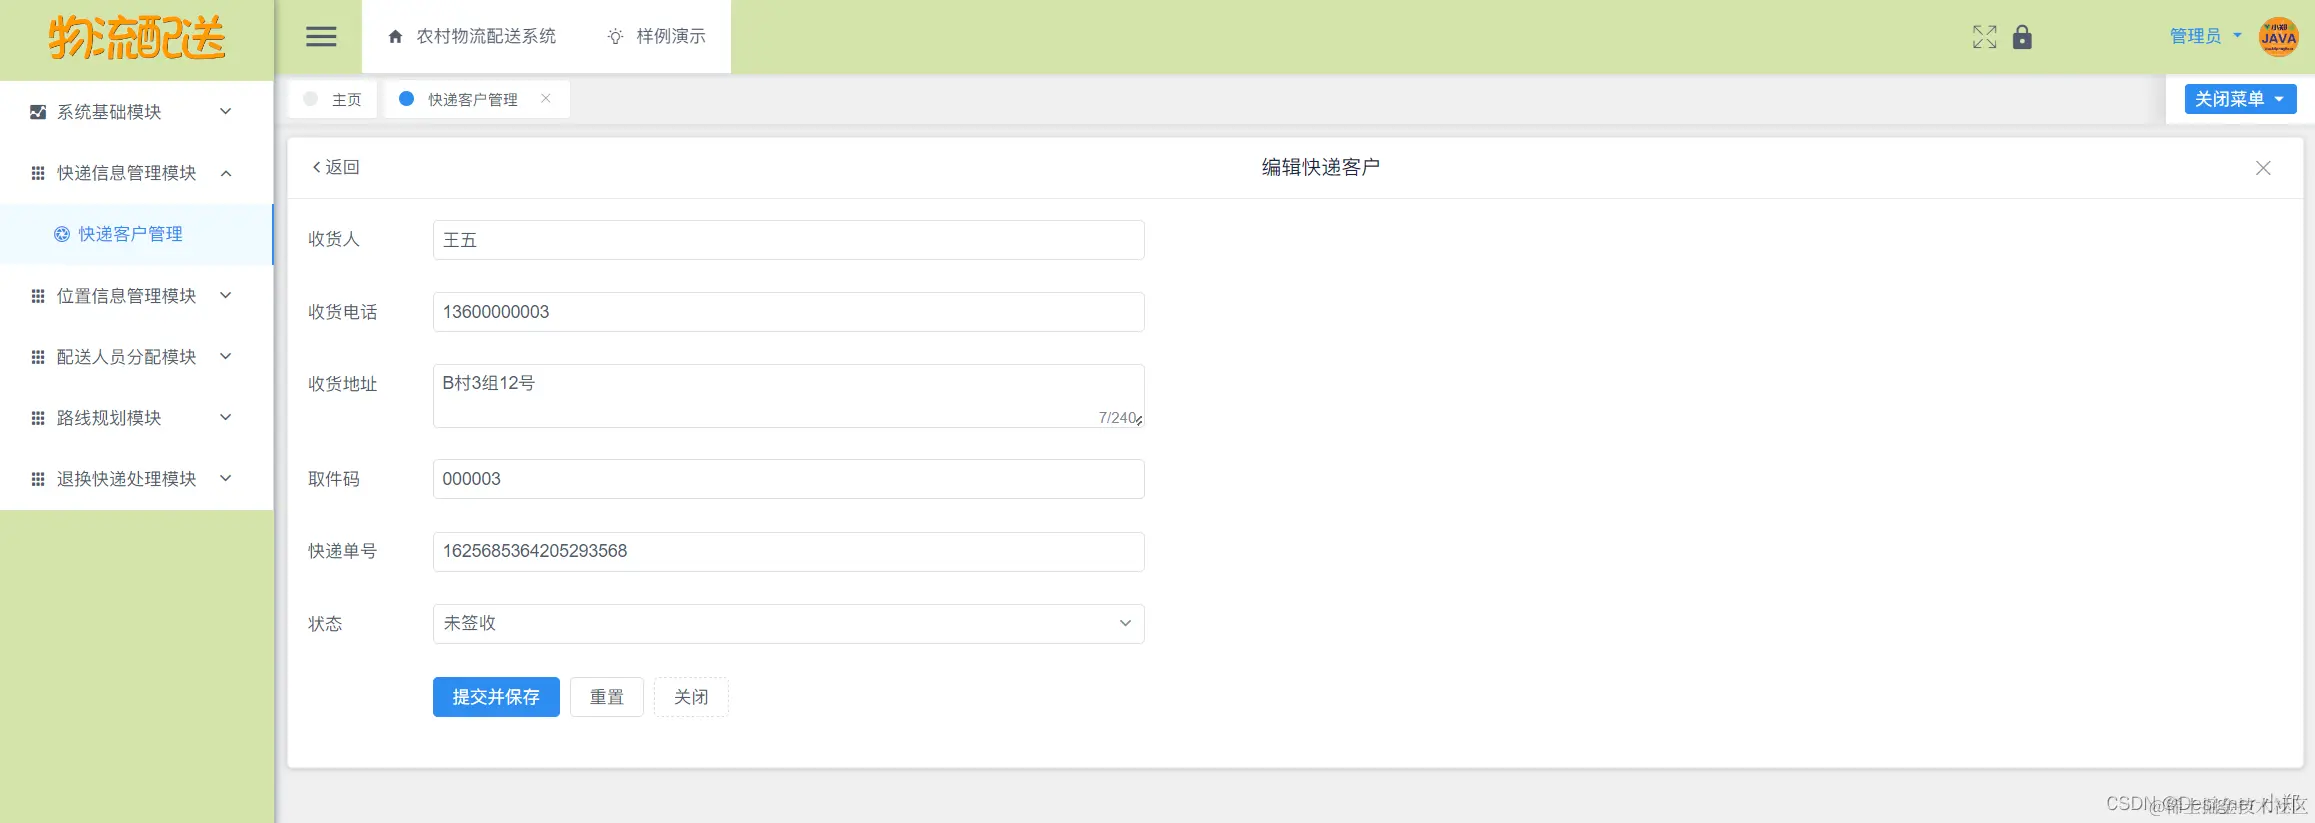Focus the 收货电话 field with 13600000003
The width and height of the screenshot is (2315, 823).
click(x=788, y=312)
